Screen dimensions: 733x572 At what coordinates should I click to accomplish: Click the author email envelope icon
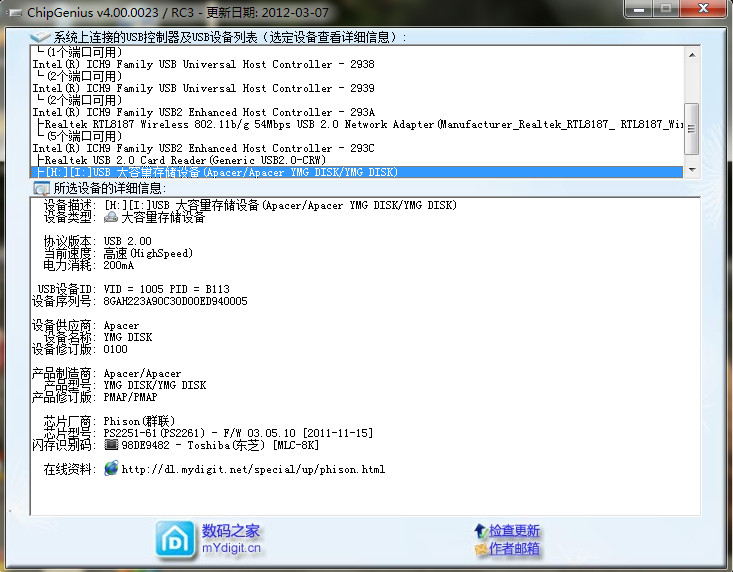[x=480, y=549]
